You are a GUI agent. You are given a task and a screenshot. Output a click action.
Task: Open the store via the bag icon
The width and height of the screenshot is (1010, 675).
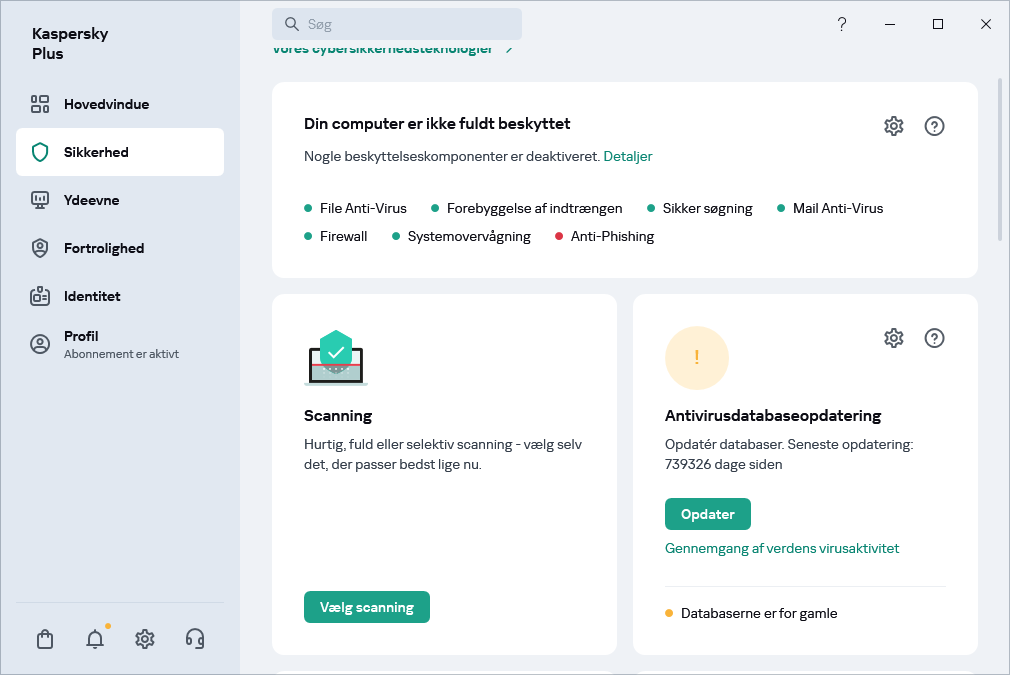(x=44, y=638)
